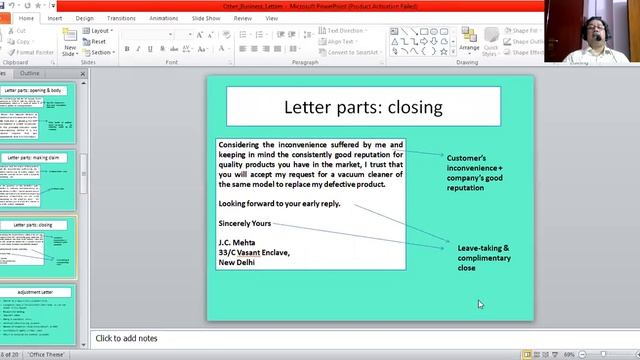Open the Columns options
Screen dimensions: 640x360
pos(294,49)
